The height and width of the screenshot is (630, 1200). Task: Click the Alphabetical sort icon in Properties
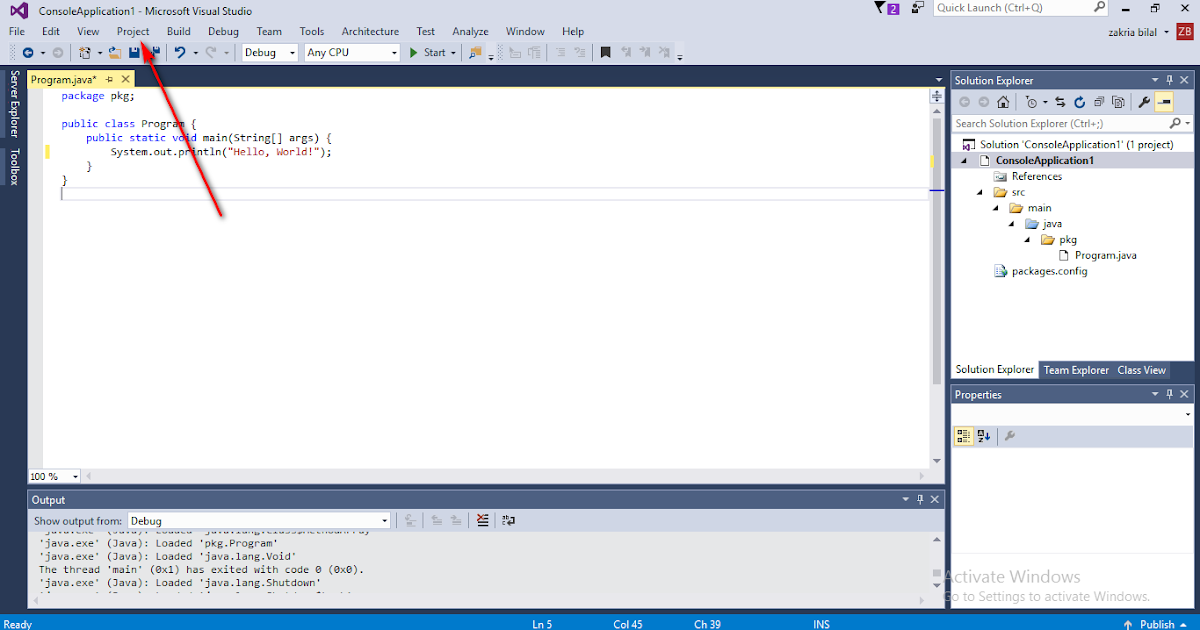click(984, 436)
